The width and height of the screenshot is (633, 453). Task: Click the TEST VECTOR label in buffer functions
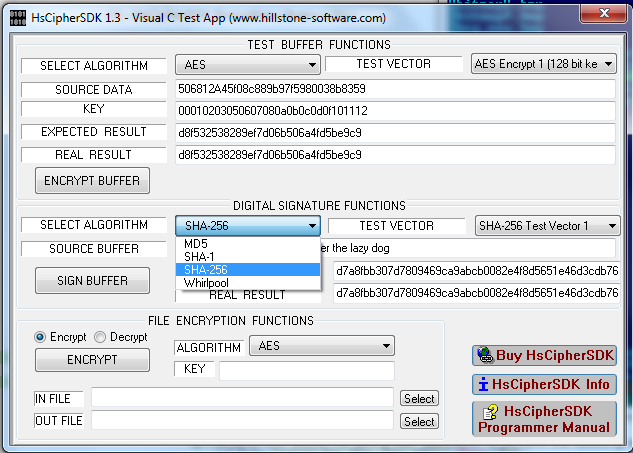coord(394,64)
